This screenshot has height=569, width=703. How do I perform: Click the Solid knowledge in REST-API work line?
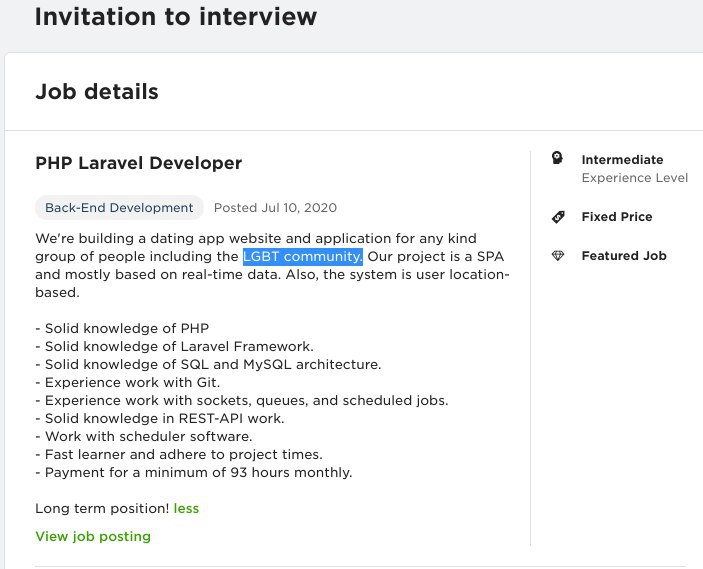[160, 418]
